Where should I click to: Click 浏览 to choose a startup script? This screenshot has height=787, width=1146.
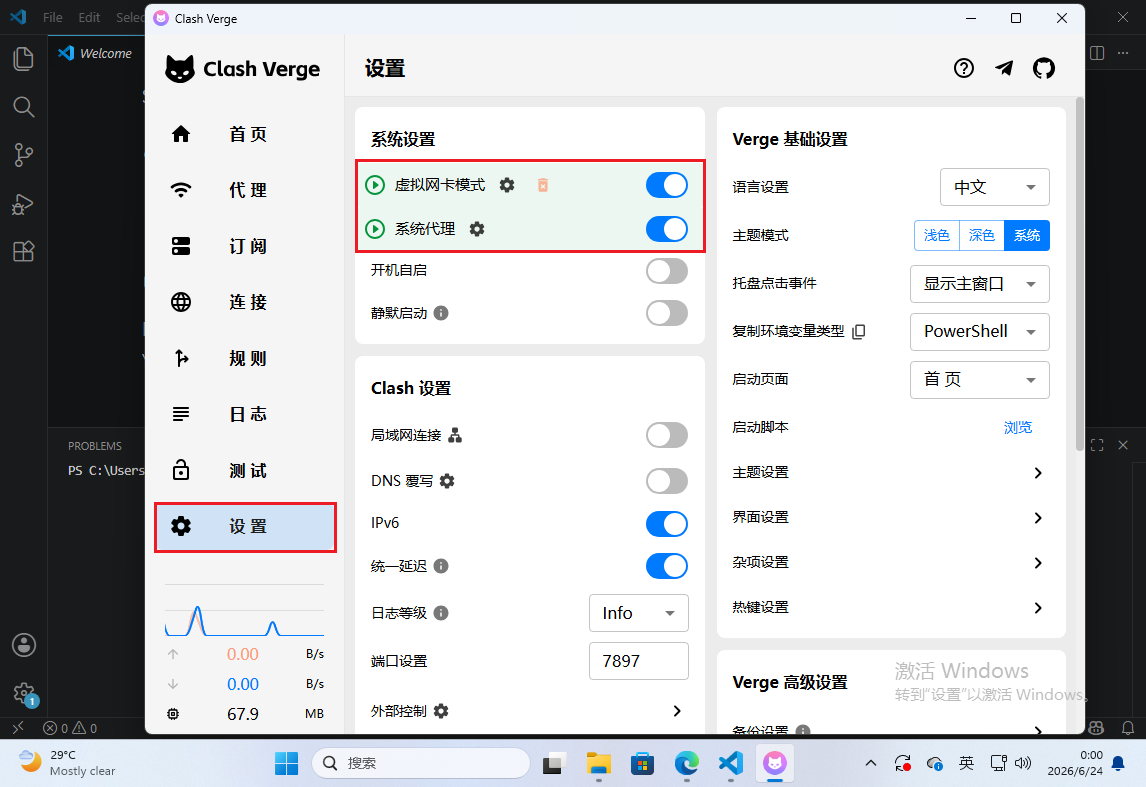(x=1017, y=427)
